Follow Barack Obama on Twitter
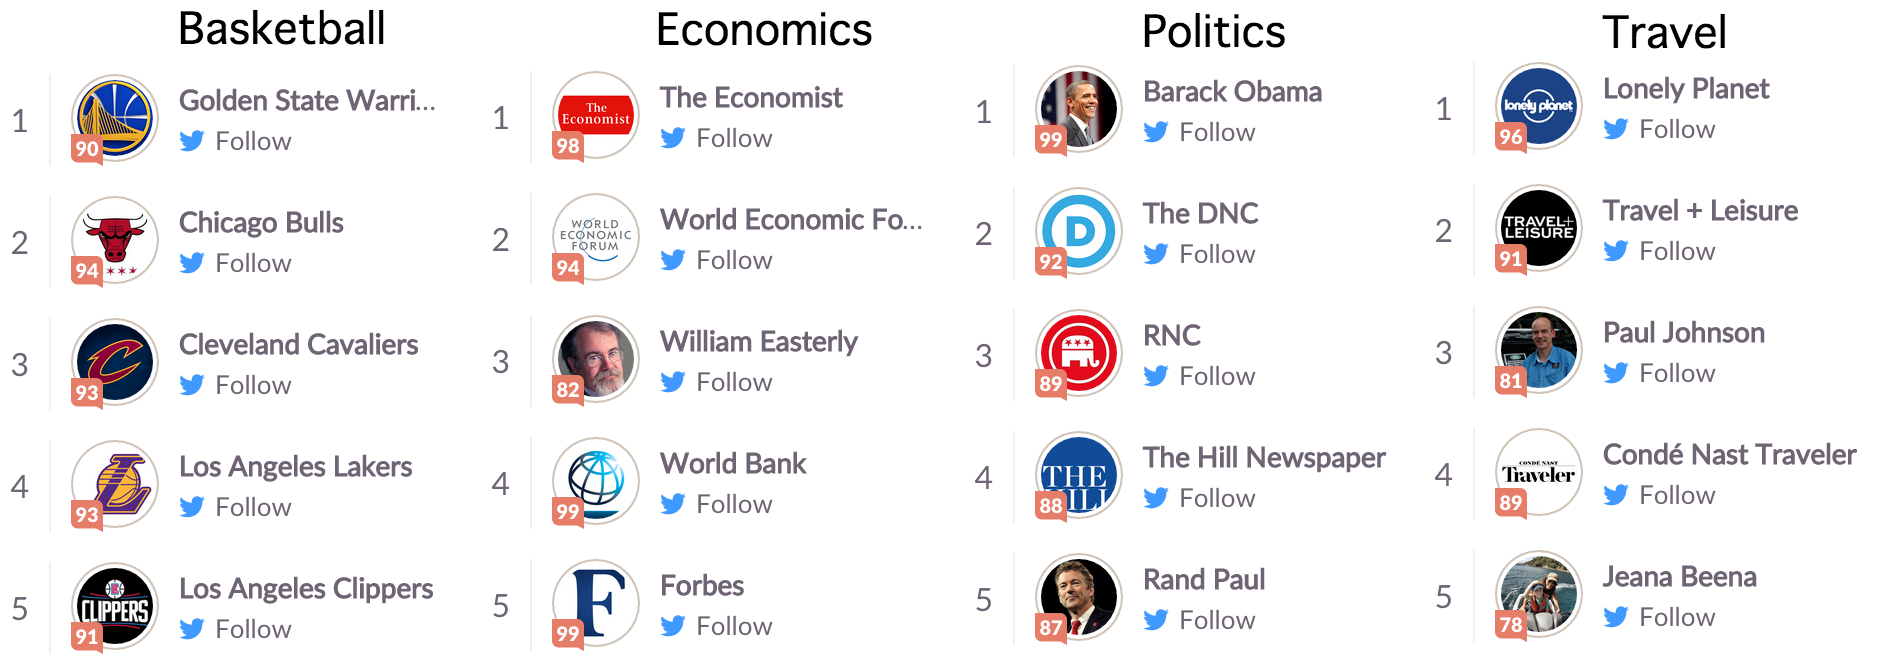The width and height of the screenshot is (1878, 664). coord(1199,132)
